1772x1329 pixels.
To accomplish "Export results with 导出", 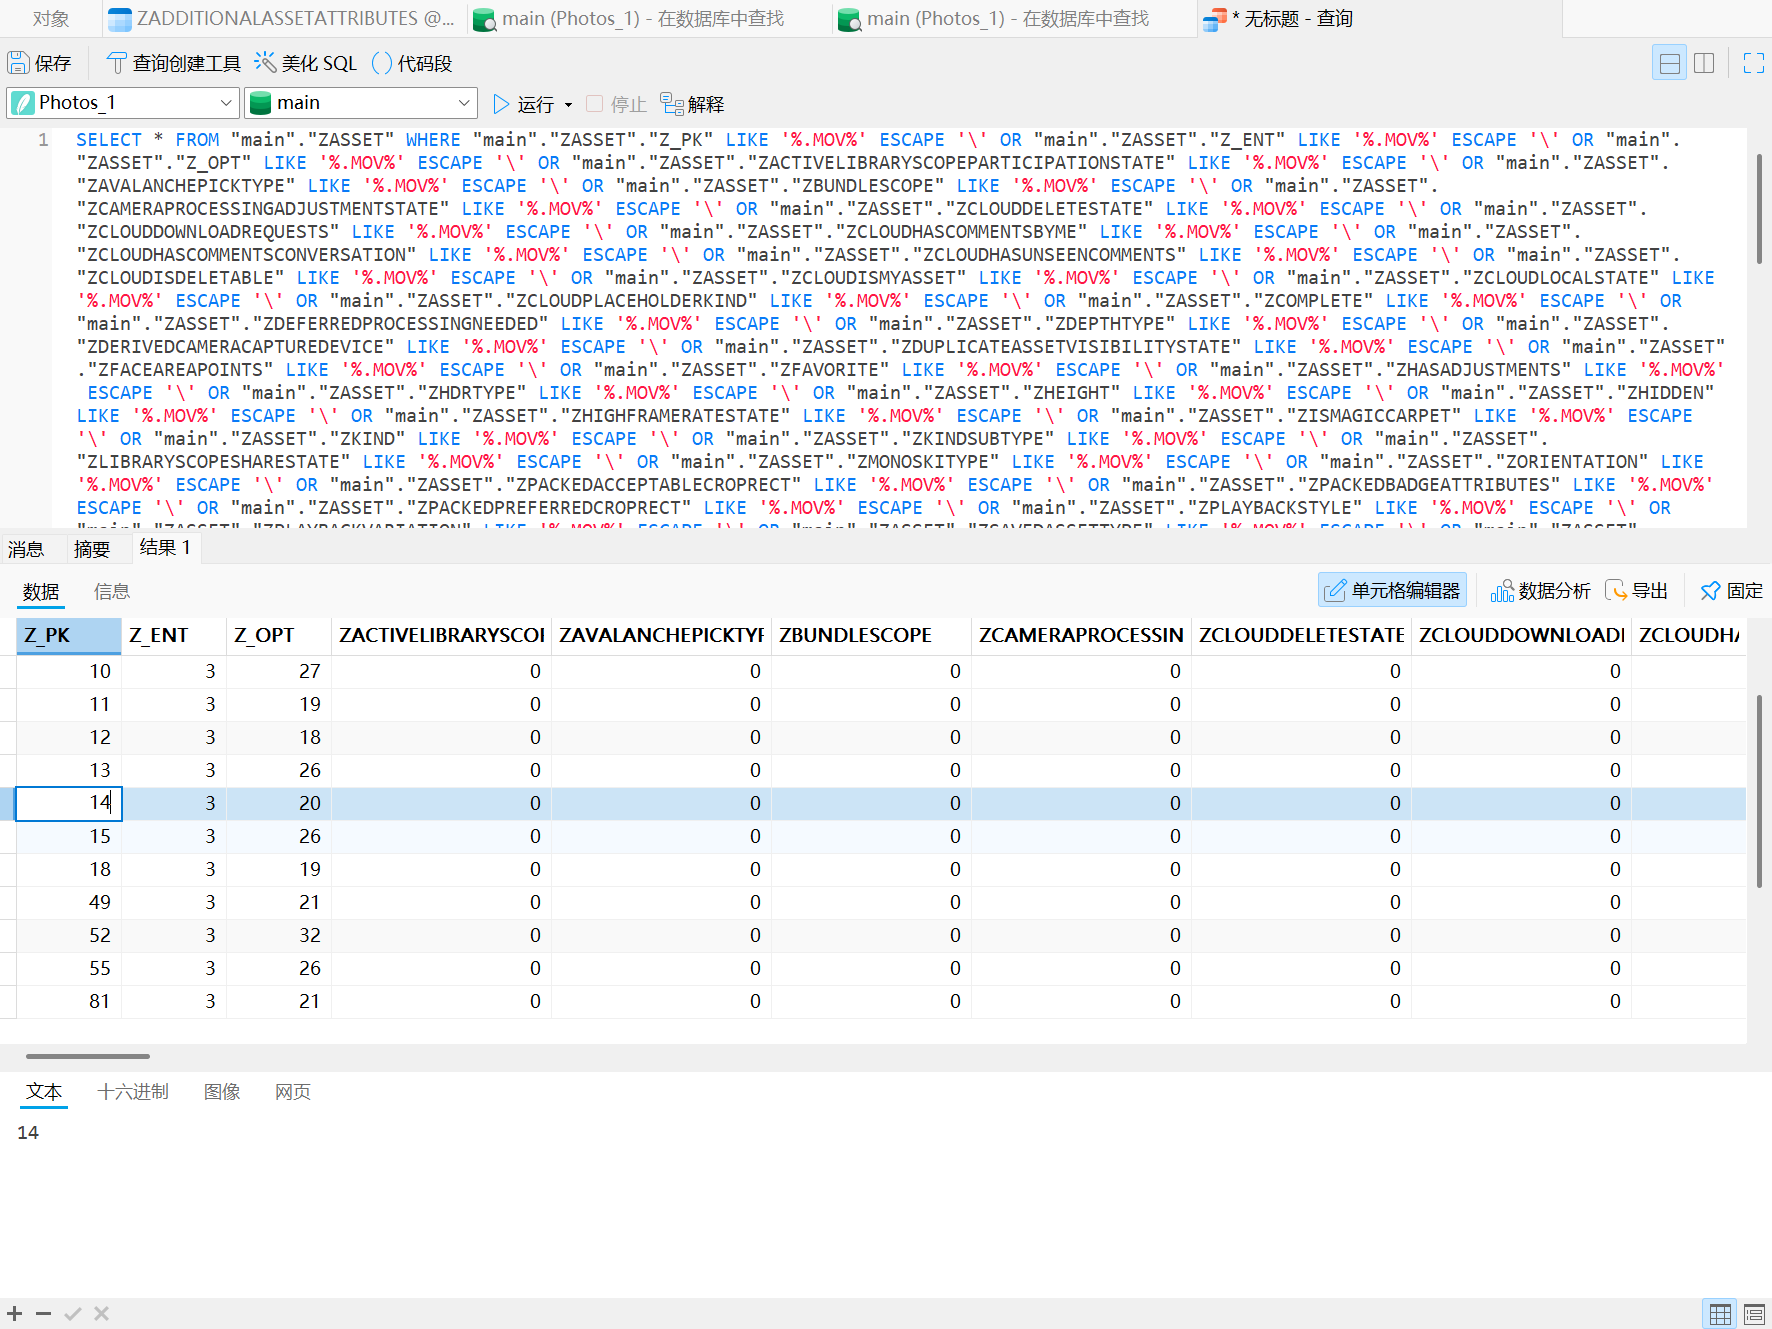I will [1636, 590].
